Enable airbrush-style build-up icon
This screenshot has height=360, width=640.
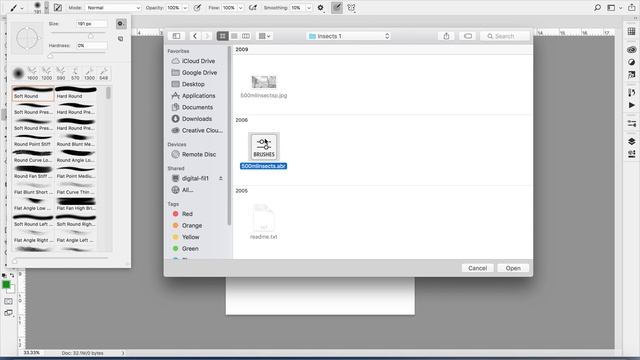pos(253,8)
